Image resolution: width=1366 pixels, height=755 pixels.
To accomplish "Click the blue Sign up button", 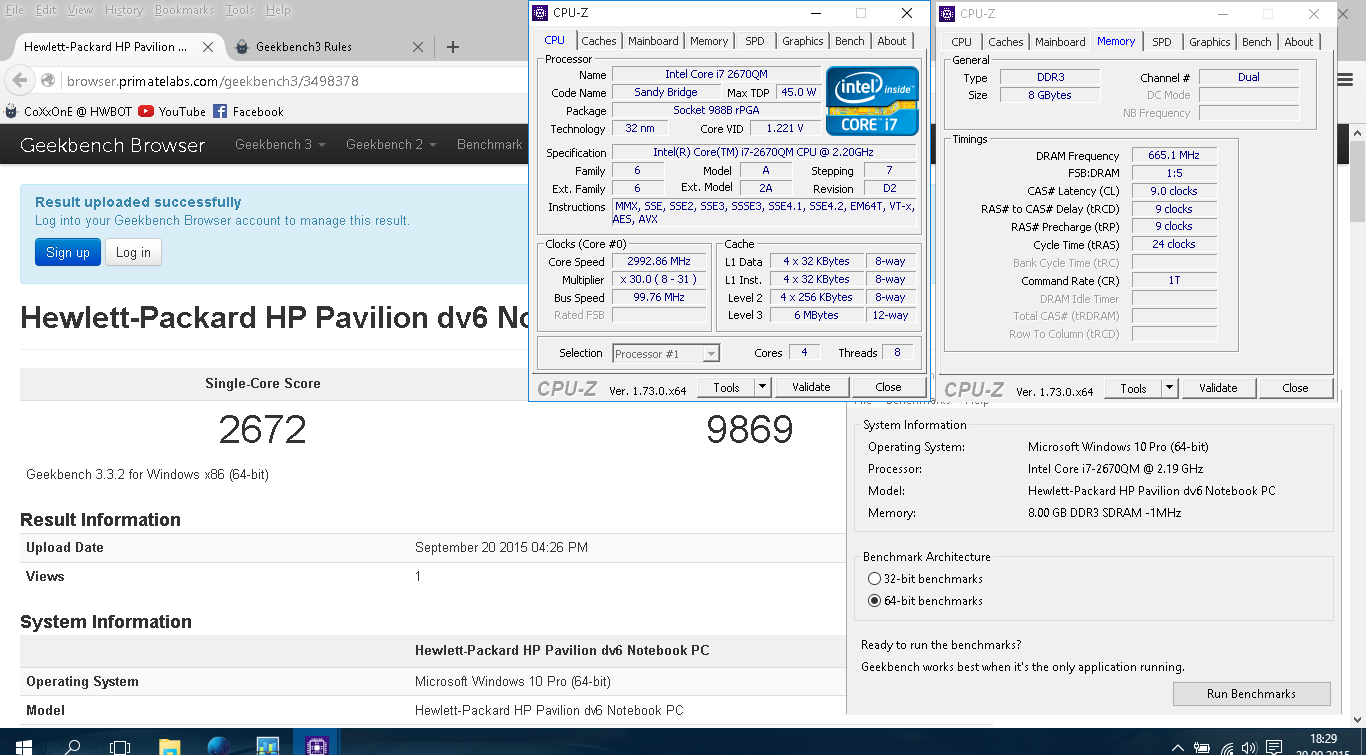I will click(x=68, y=252).
